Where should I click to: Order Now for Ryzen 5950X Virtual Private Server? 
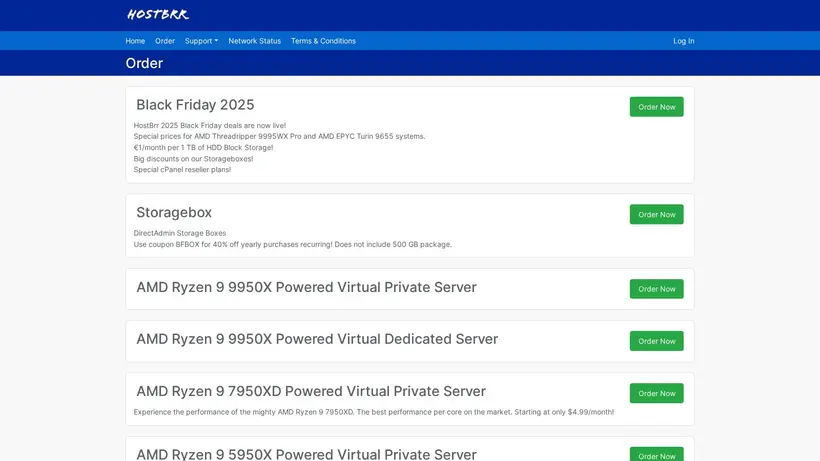coord(656,455)
